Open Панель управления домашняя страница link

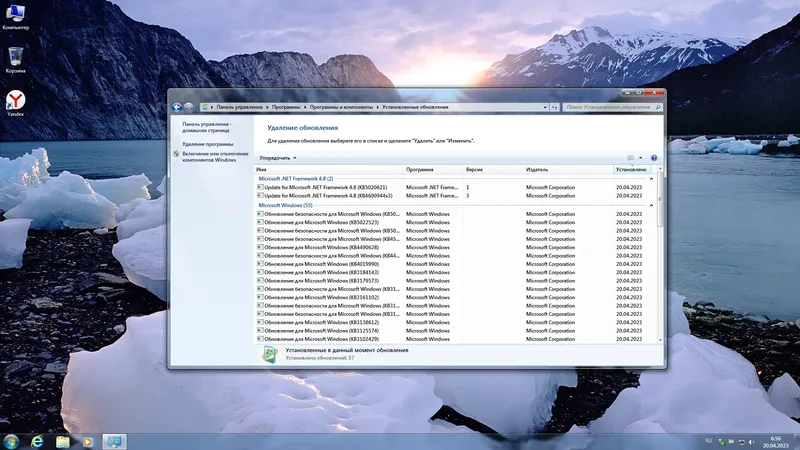[x=207, y=127]
